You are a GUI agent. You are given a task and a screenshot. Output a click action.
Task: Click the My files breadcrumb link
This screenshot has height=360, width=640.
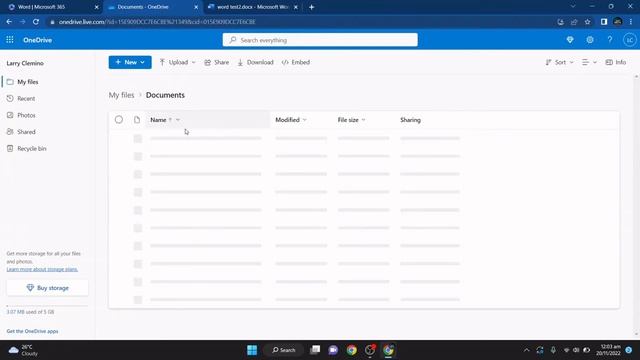pos(121,95)
